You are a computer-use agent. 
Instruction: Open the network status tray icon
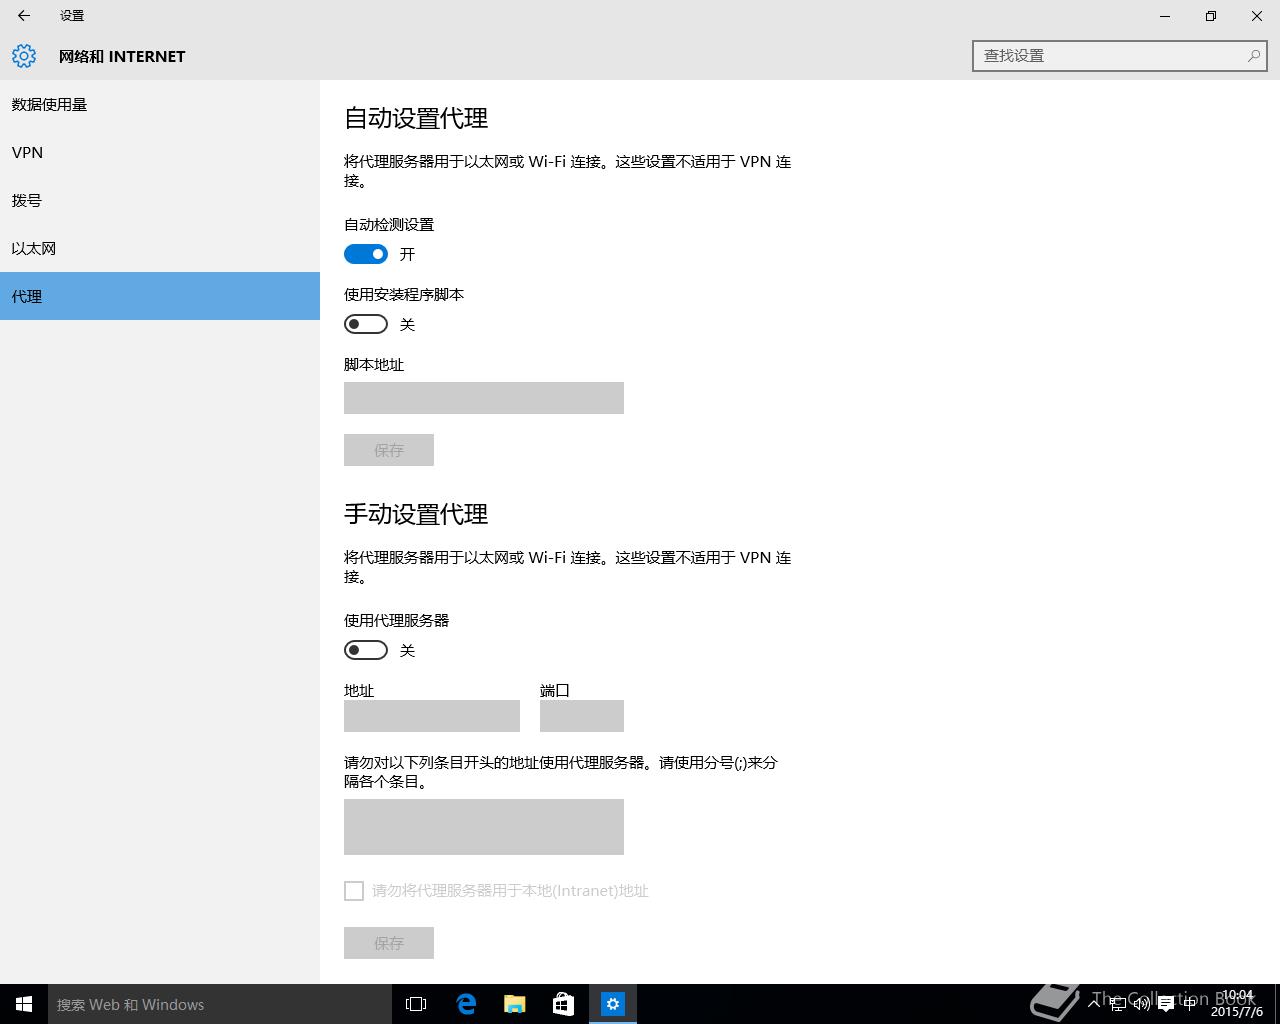coord(1119,1004)
